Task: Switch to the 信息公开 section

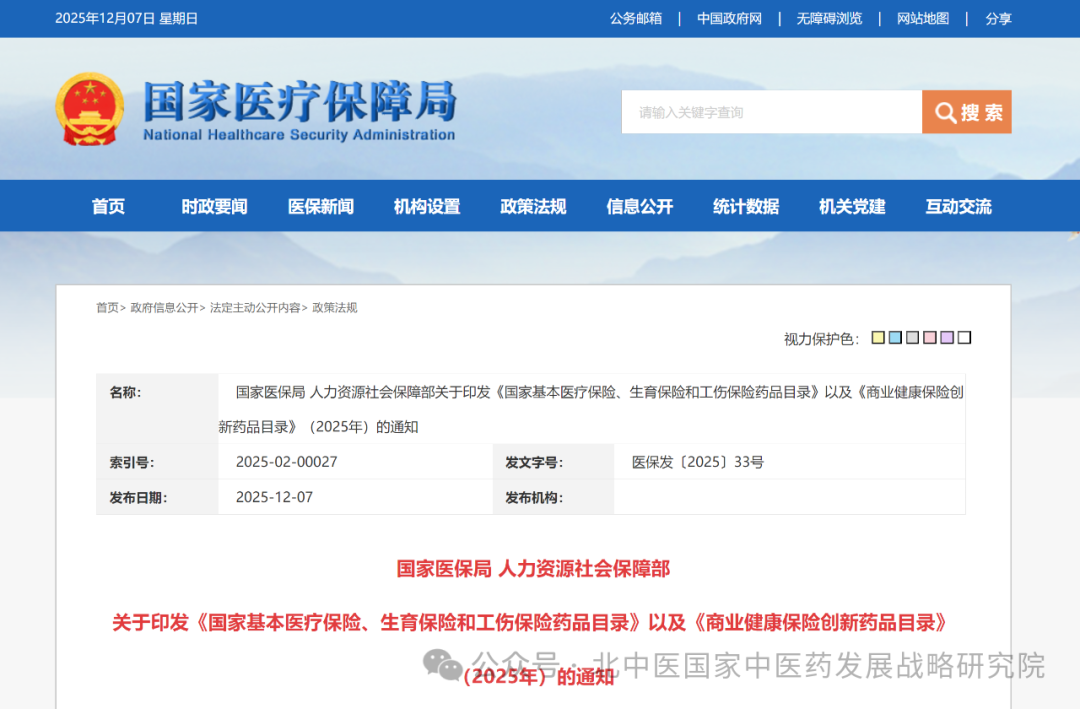Action: coord(639,206)
